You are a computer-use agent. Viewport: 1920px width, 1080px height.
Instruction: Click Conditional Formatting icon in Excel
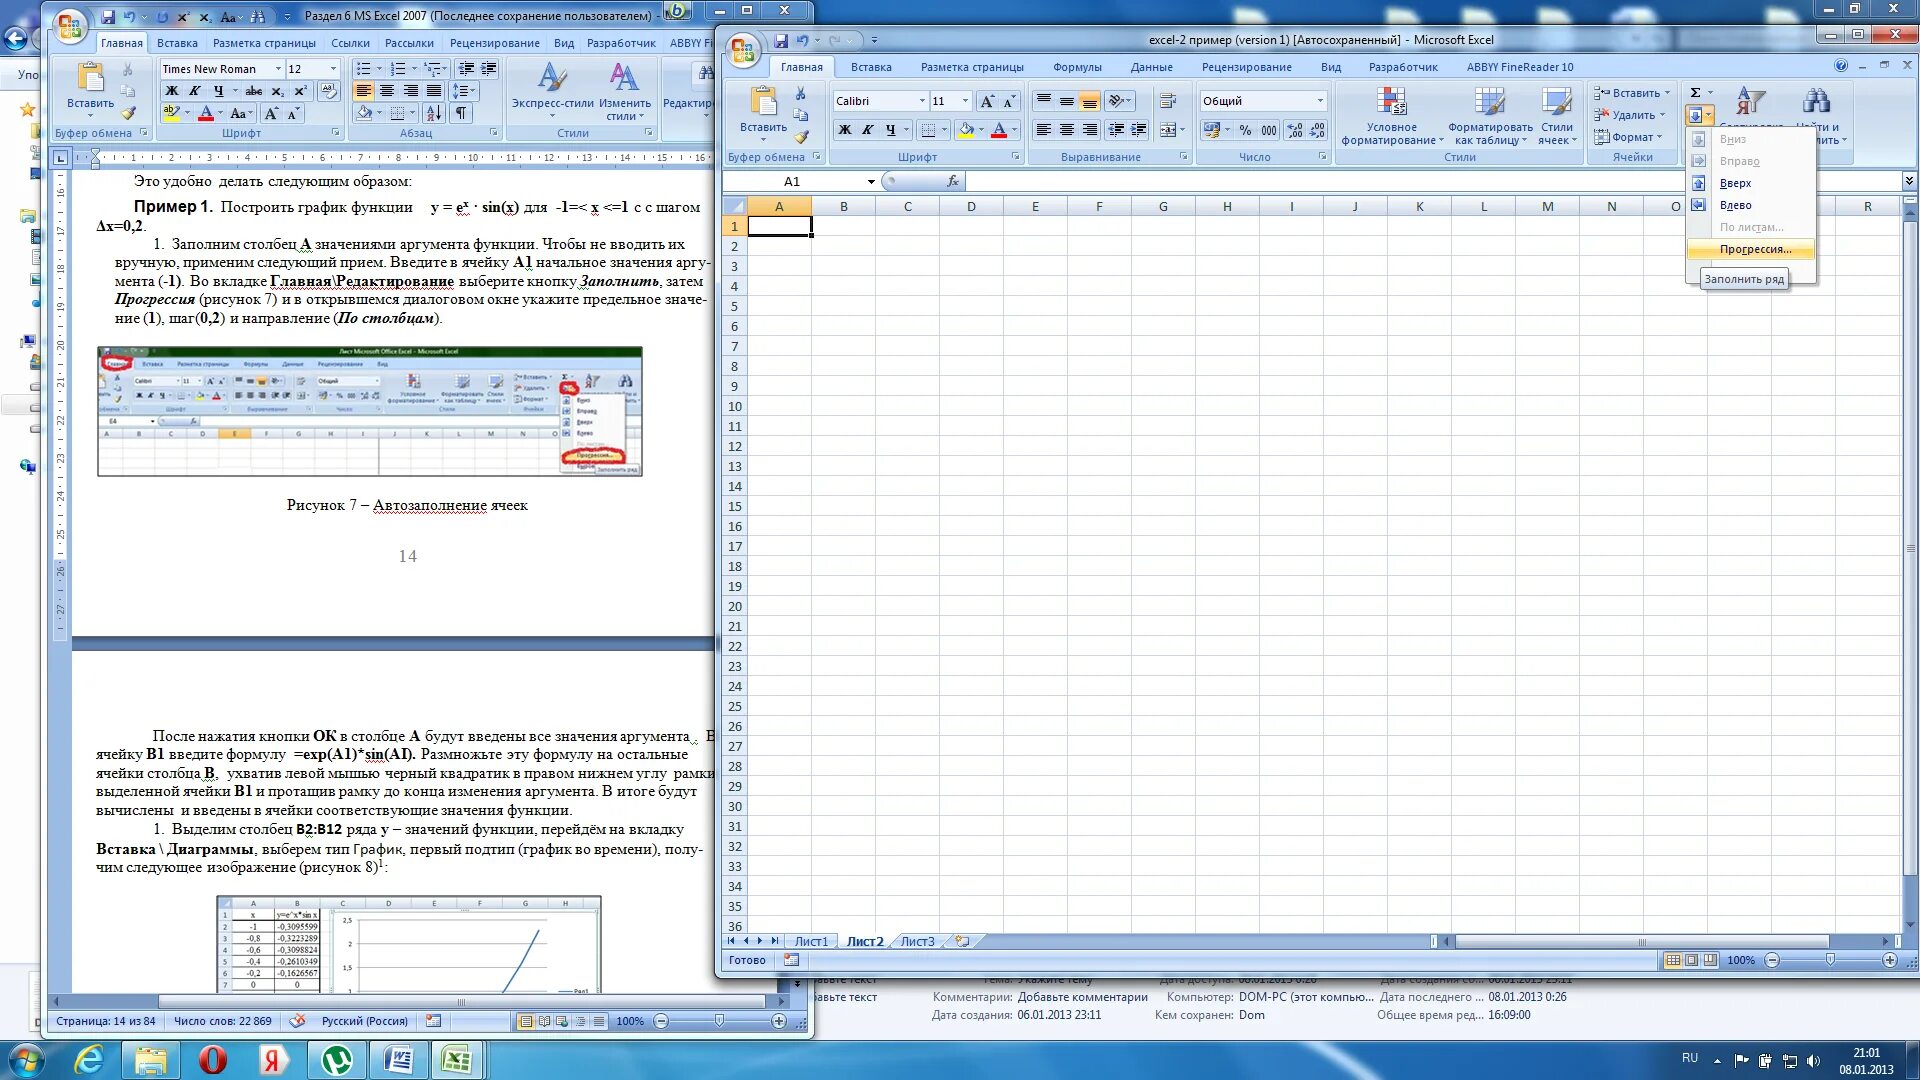pos(1391,103)
